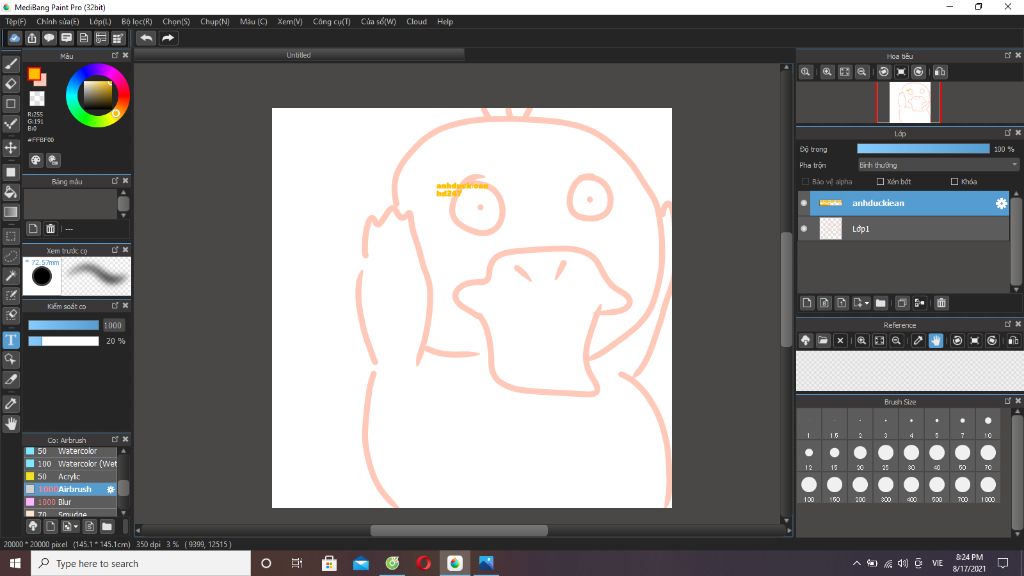The image size is (1024, 576).
Task: Select the Text tool
Action: coord(11,340)
